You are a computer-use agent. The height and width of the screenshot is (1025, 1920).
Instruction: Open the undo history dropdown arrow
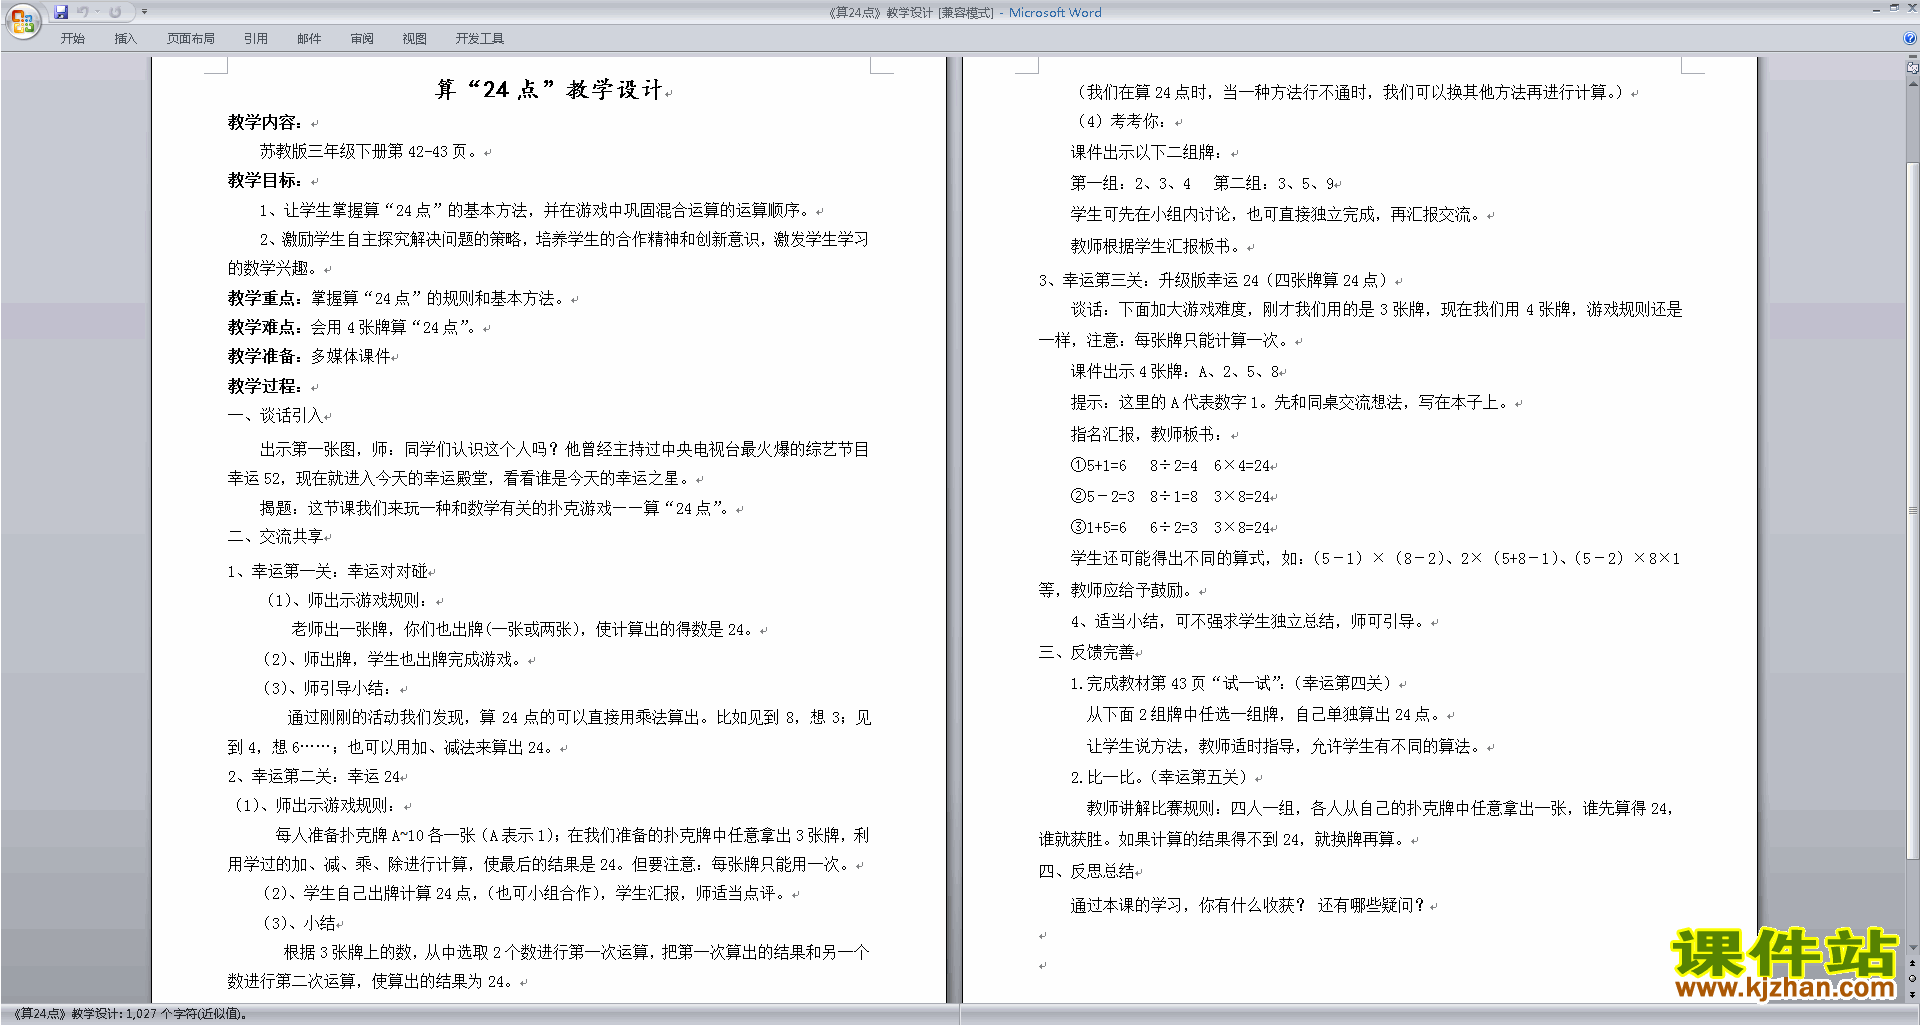[x=97, y=12]
